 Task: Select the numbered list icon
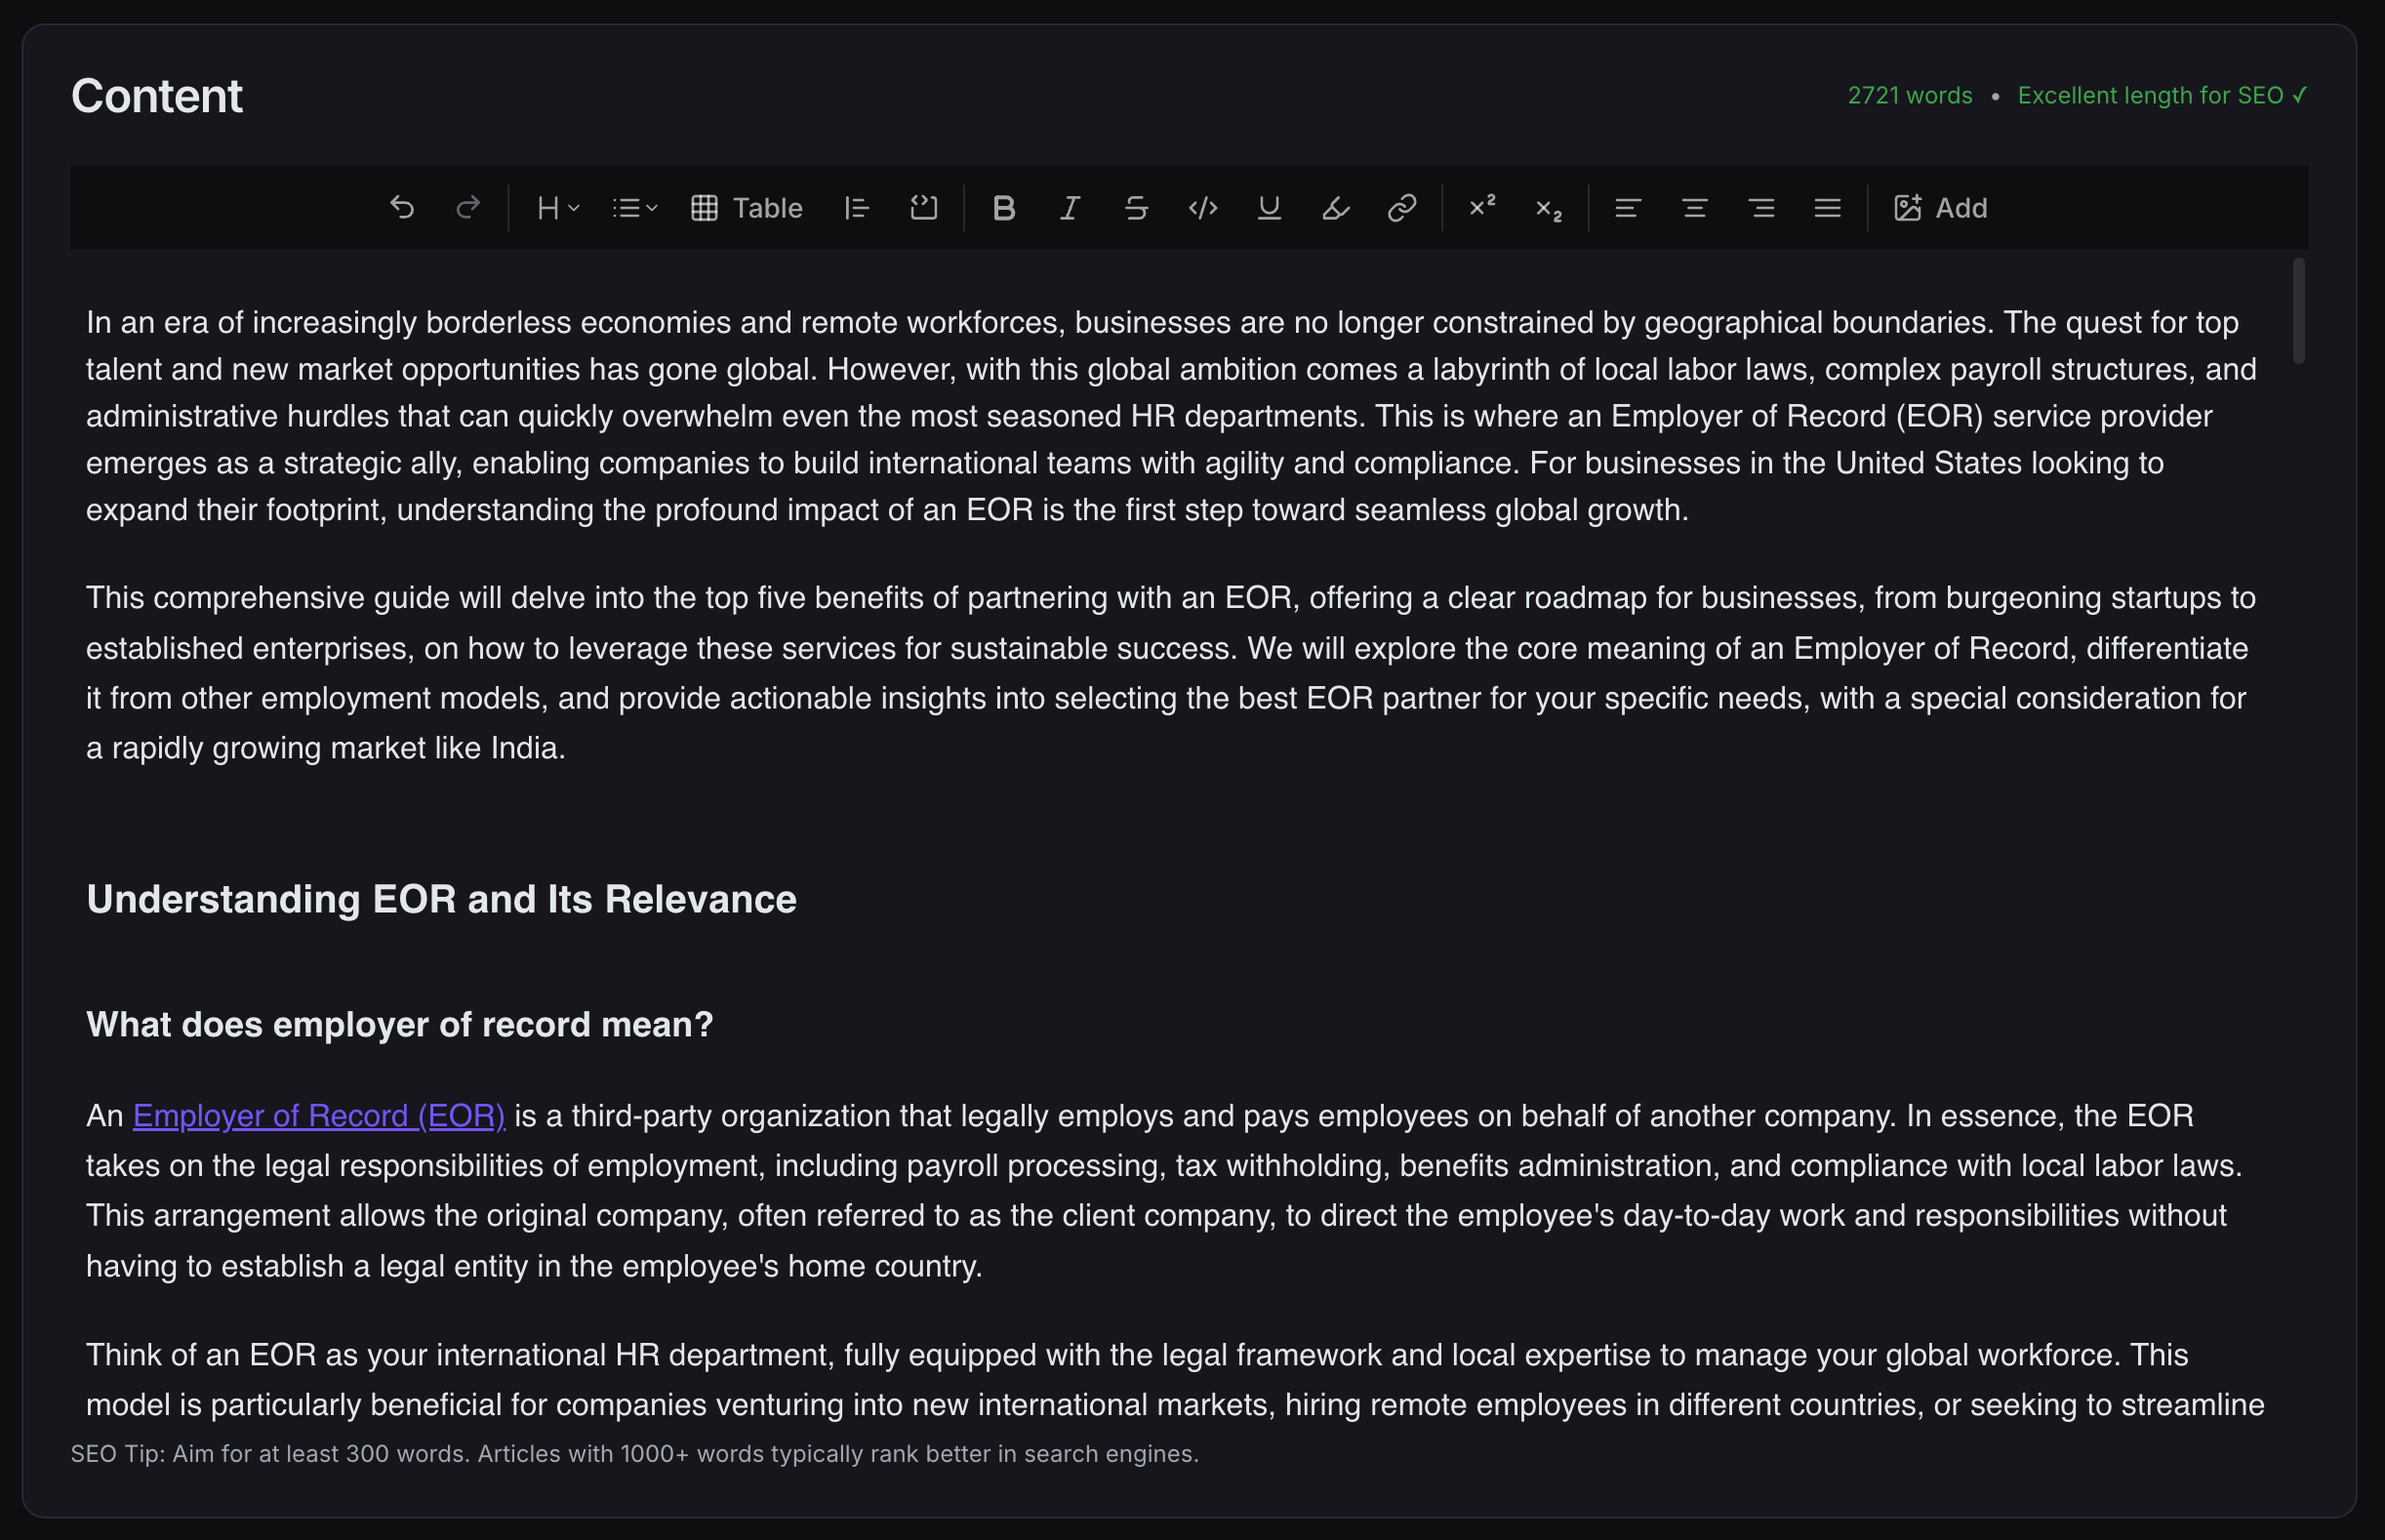[857, 208]
